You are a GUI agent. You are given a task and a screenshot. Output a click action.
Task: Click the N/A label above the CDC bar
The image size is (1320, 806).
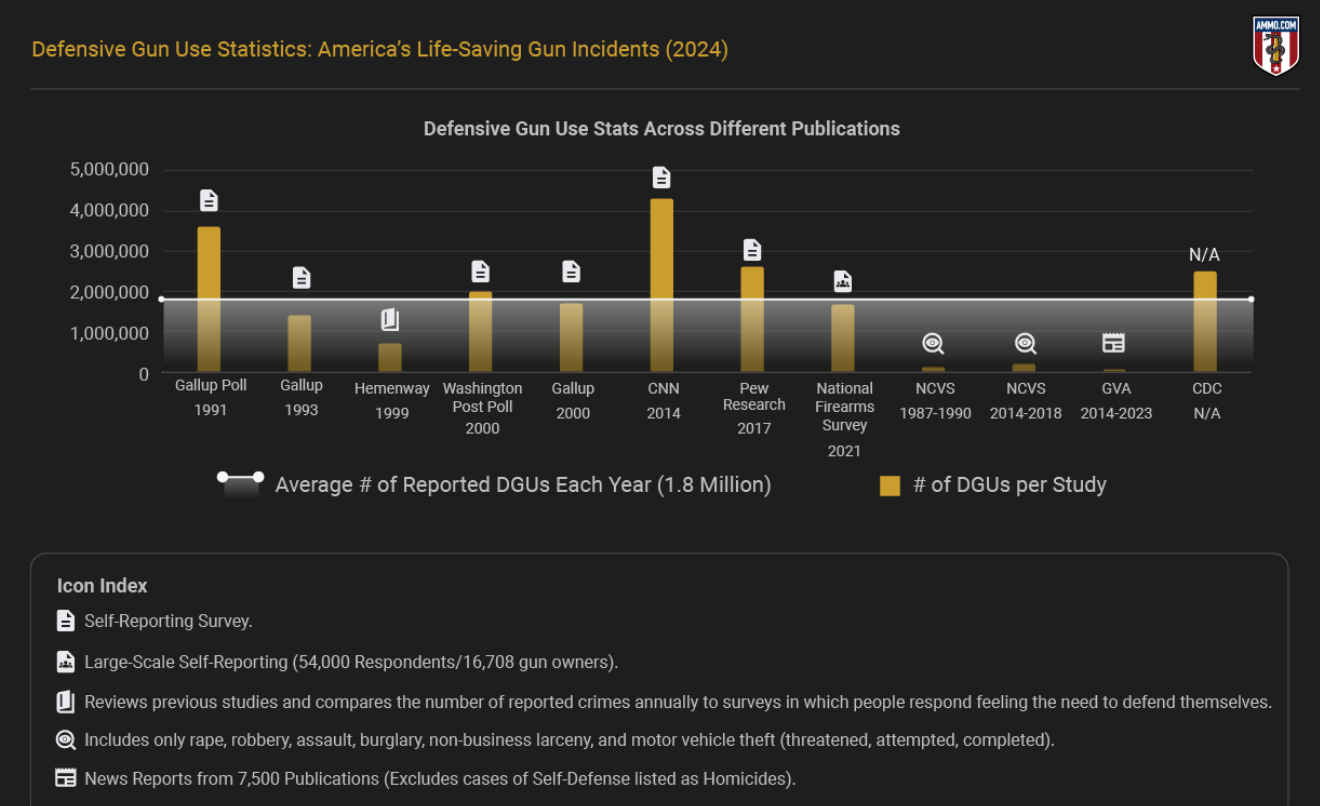[1204, 255]
